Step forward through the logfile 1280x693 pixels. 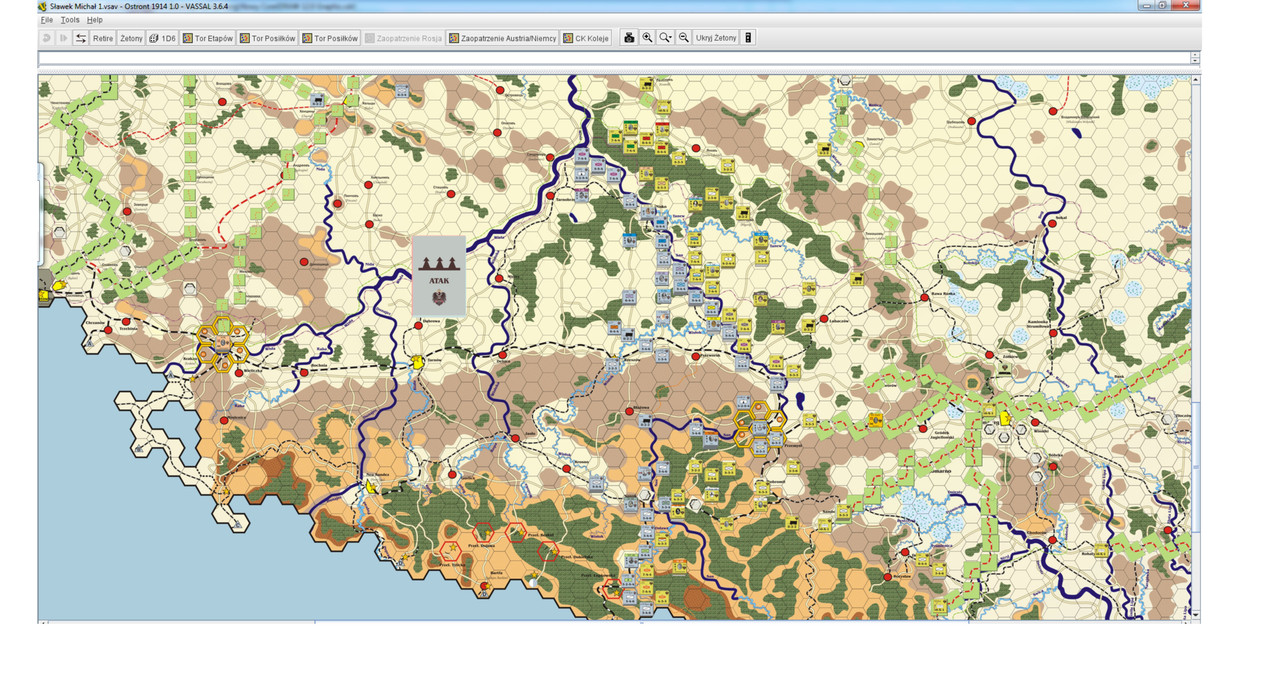pyautogui.click(x=64, y=38)
